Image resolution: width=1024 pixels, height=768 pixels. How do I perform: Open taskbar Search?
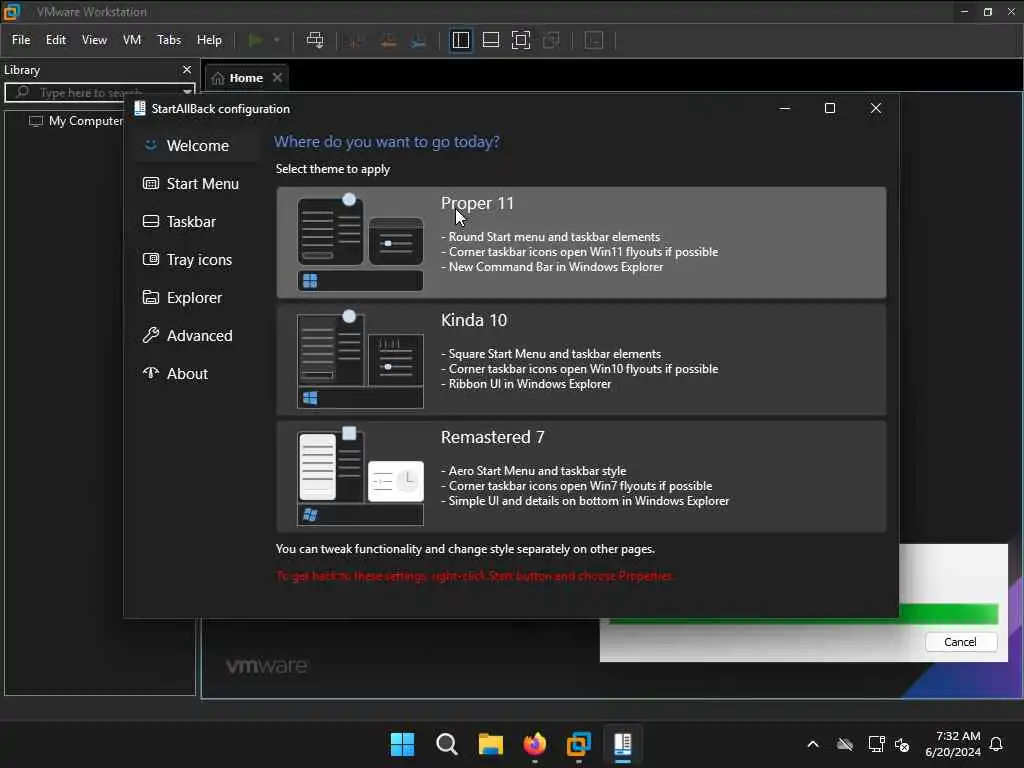point(447,744)
